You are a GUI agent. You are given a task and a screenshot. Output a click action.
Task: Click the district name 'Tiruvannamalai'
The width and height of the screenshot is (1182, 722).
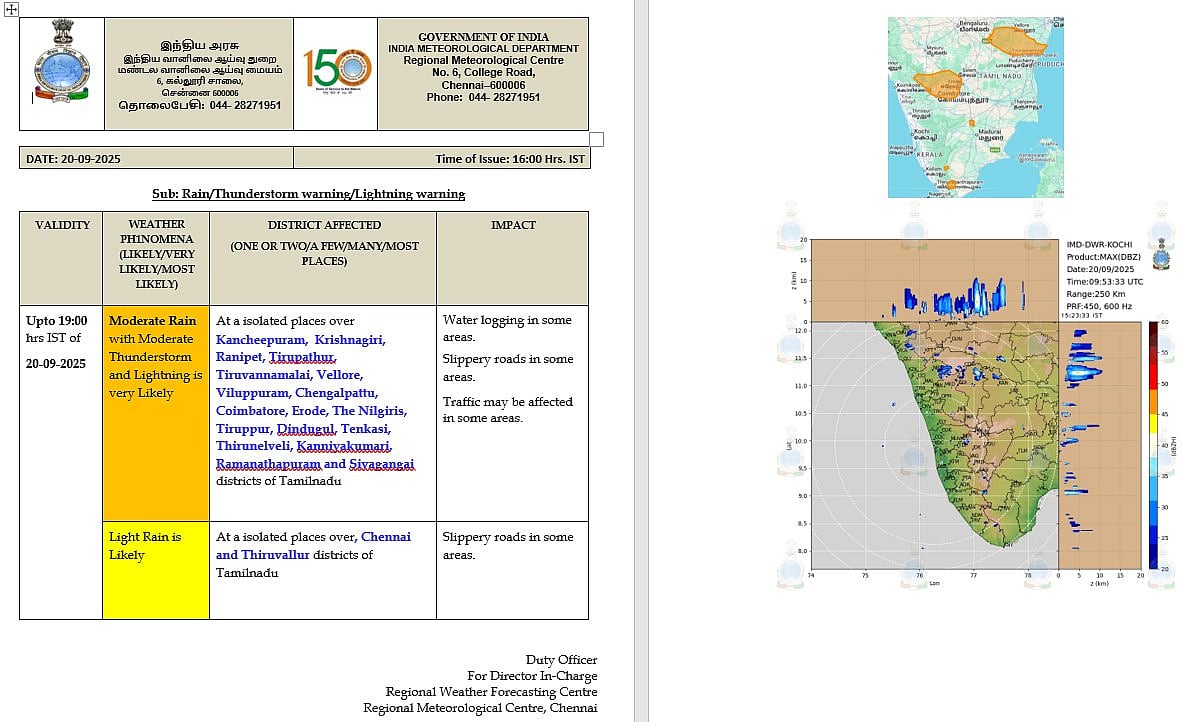pyautogui.click(x=263, y=375)
